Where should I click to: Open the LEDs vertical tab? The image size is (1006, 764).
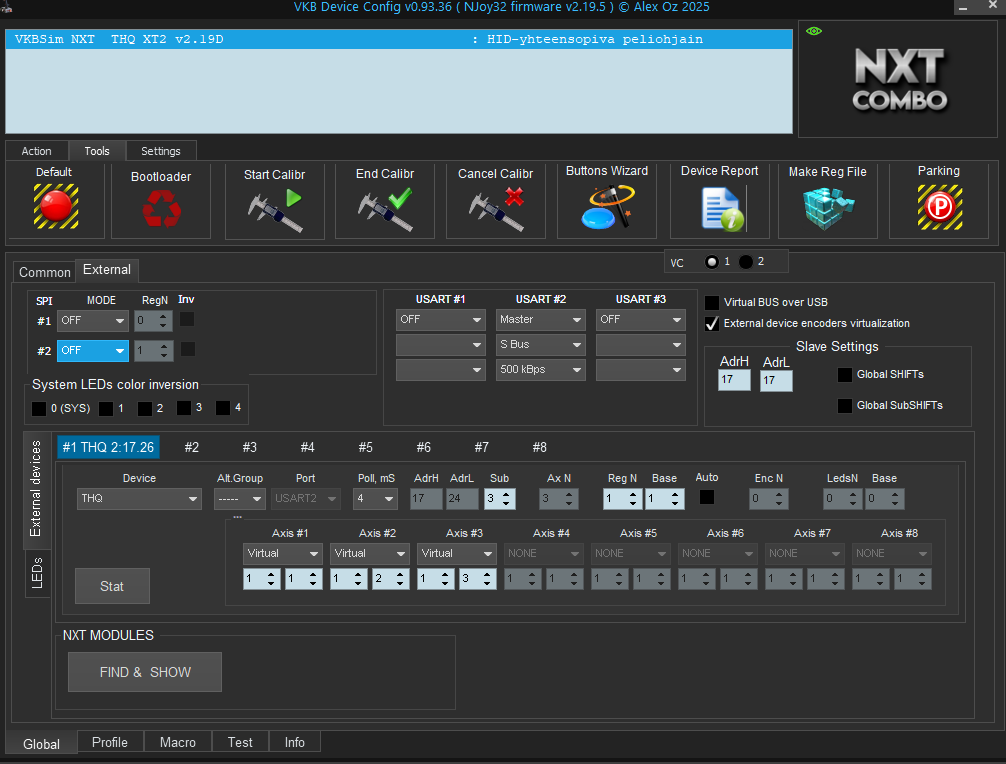37,573
